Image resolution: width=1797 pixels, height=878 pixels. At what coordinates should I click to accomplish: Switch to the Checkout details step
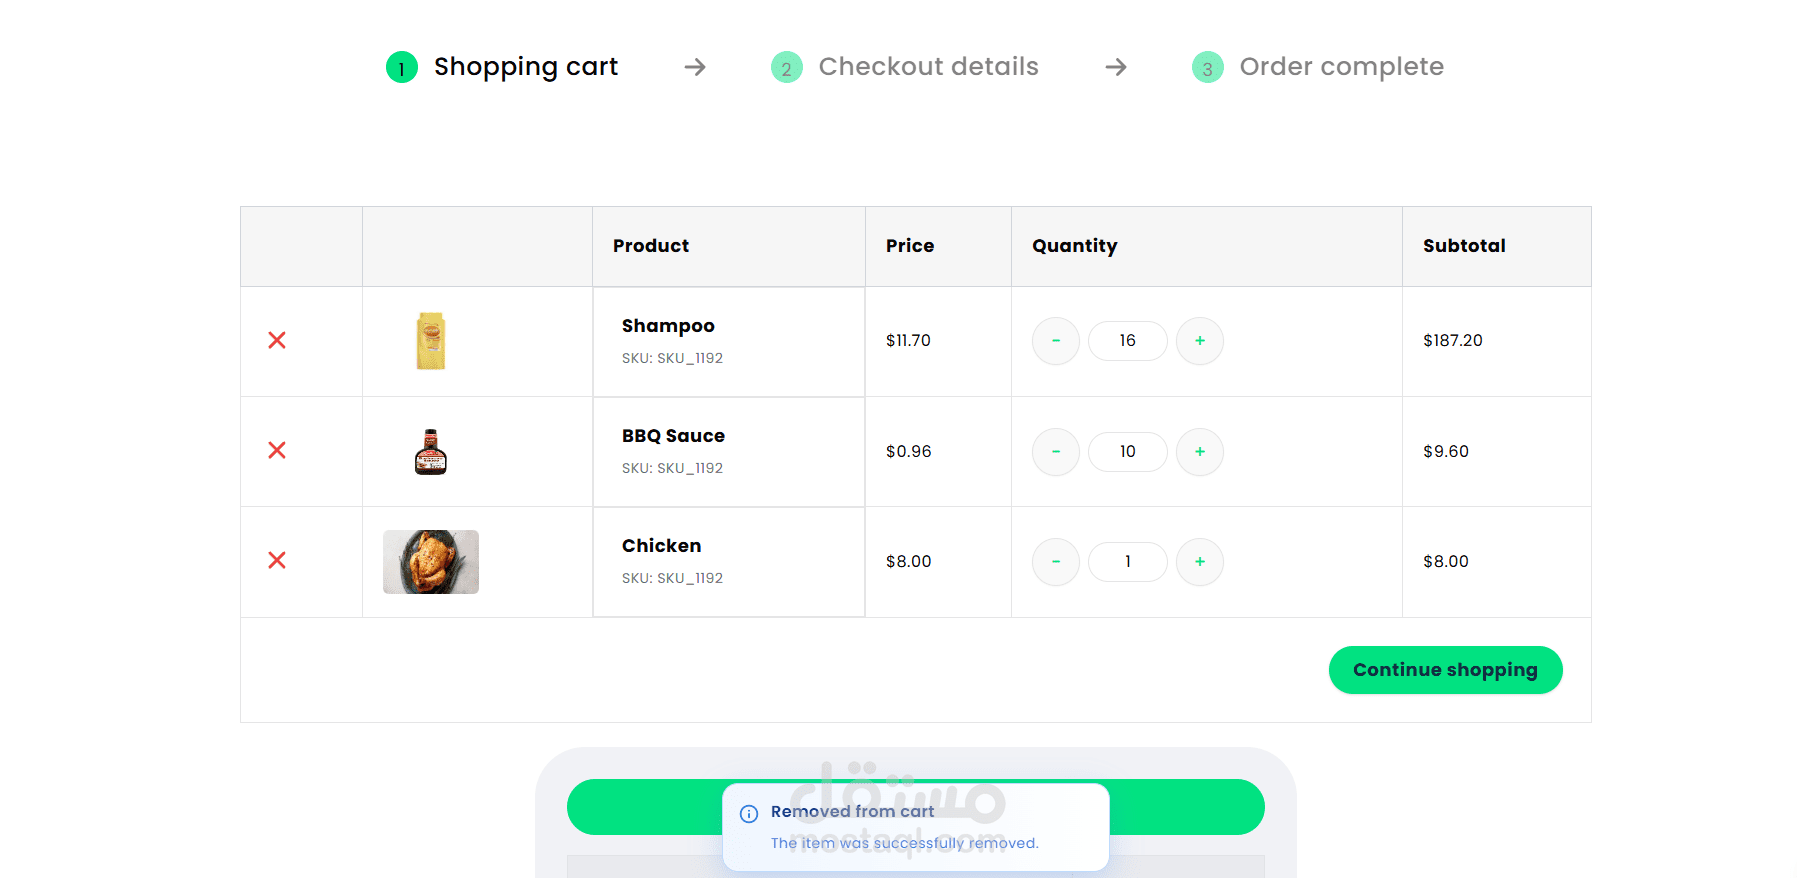click(928, 67)
